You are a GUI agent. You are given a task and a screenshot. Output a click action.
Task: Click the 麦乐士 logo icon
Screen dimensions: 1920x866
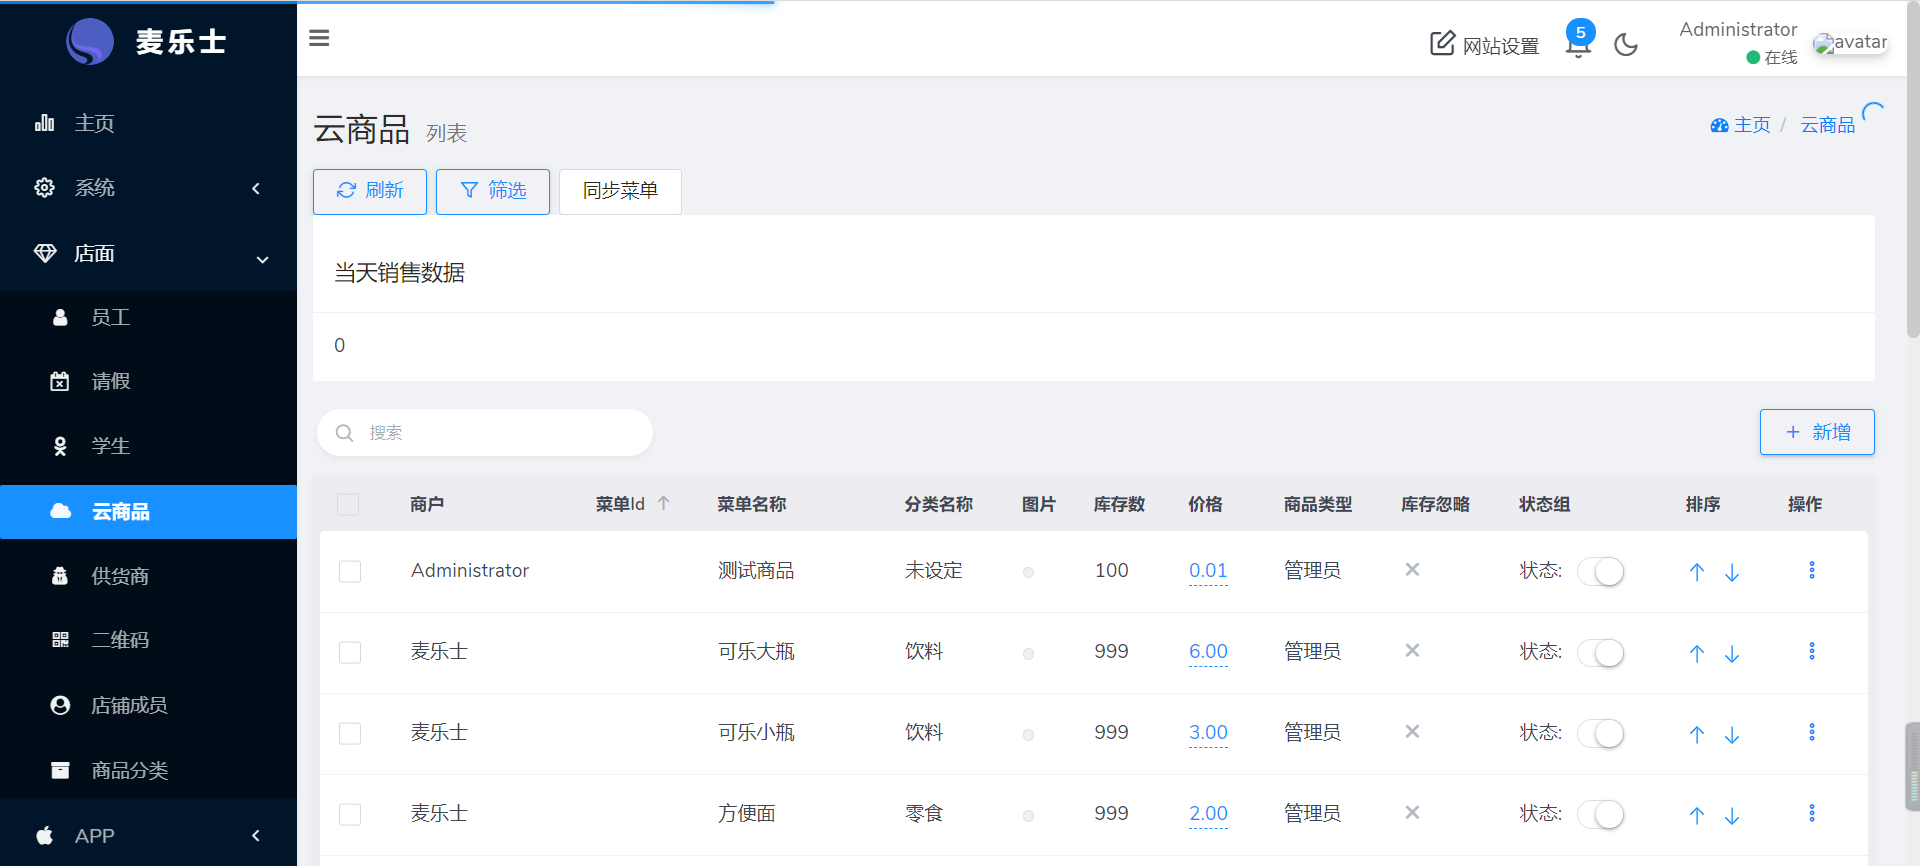point(90,42)
